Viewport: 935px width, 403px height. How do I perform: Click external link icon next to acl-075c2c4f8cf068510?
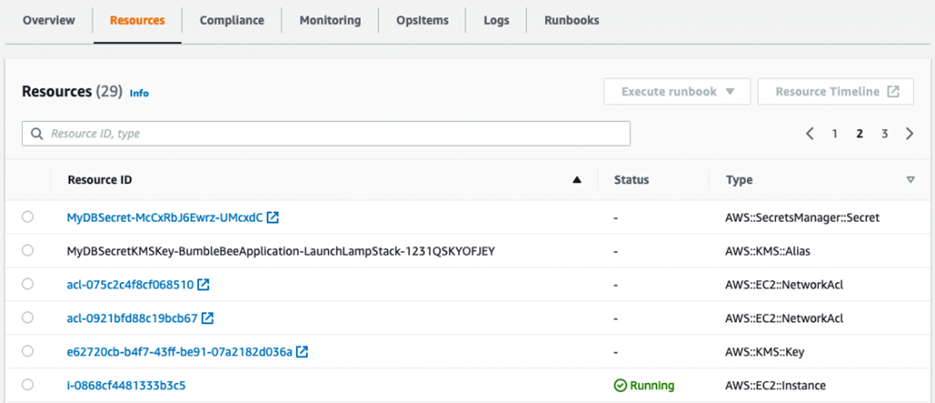tap(204, 285)
